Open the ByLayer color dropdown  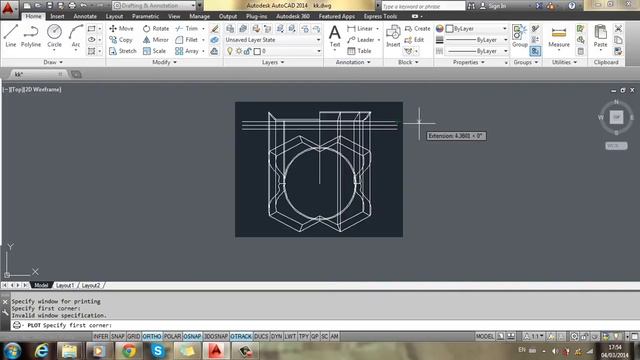pos(476,29)
